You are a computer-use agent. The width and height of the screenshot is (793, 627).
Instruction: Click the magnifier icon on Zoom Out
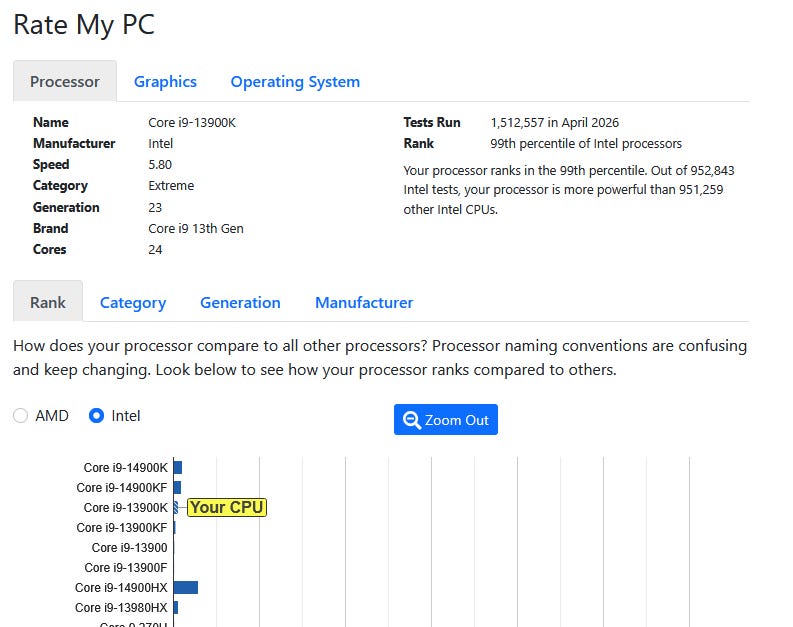pos(411,420)
